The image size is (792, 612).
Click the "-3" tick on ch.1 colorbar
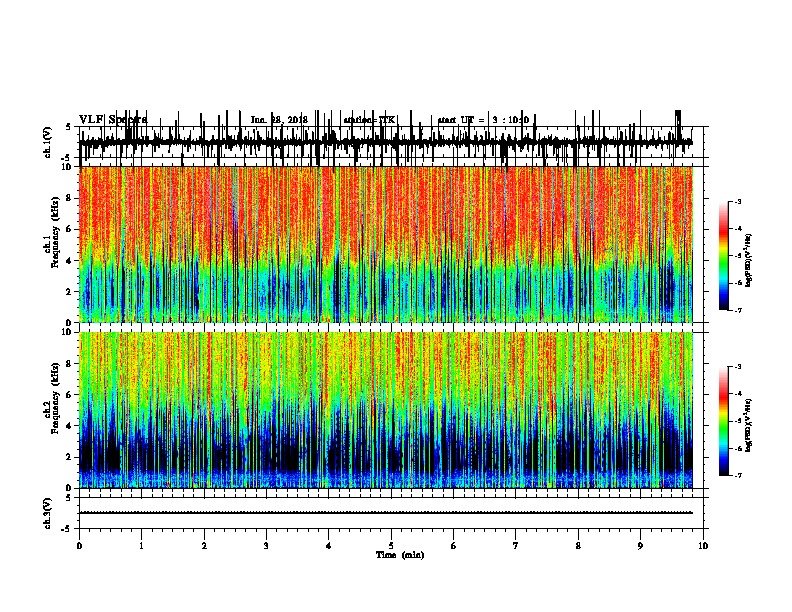click(x=737, y=202)
